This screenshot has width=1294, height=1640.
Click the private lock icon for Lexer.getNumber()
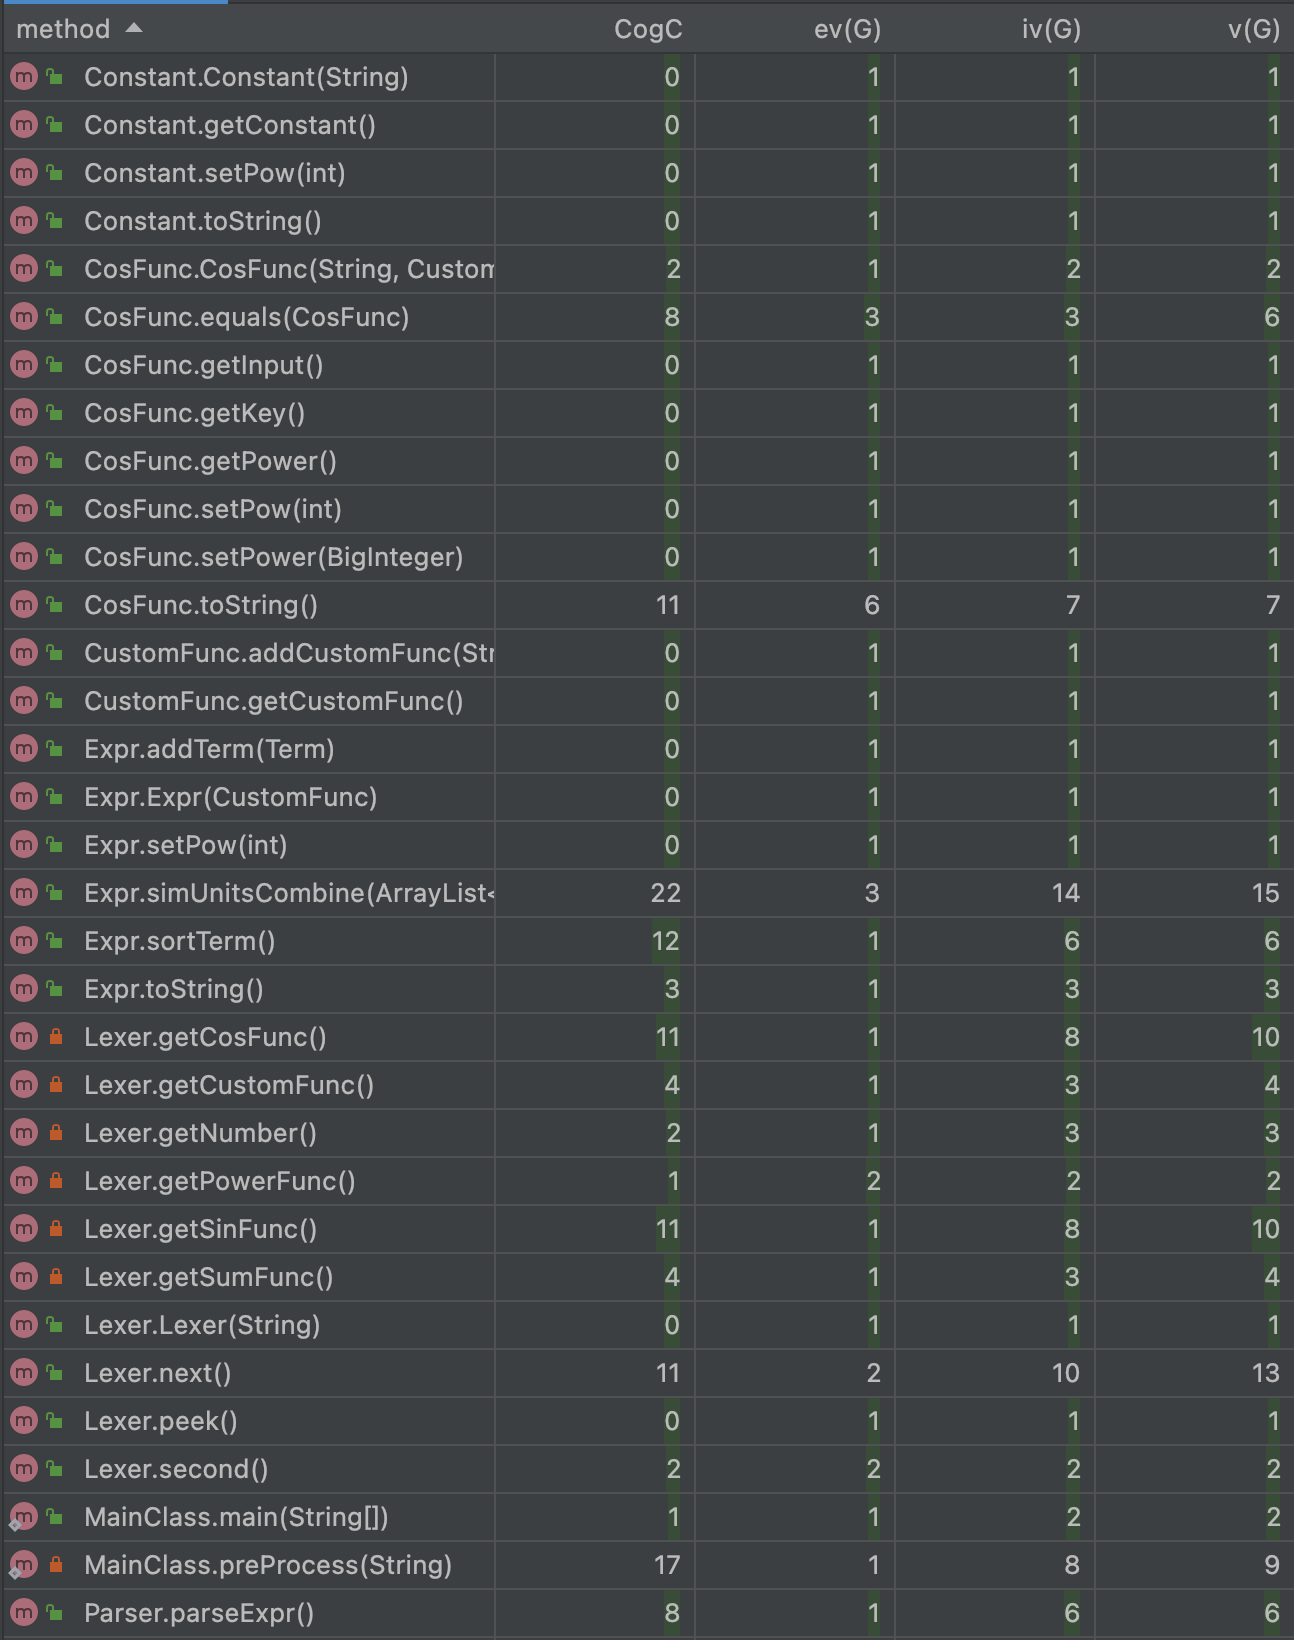tap(56, 1133)
